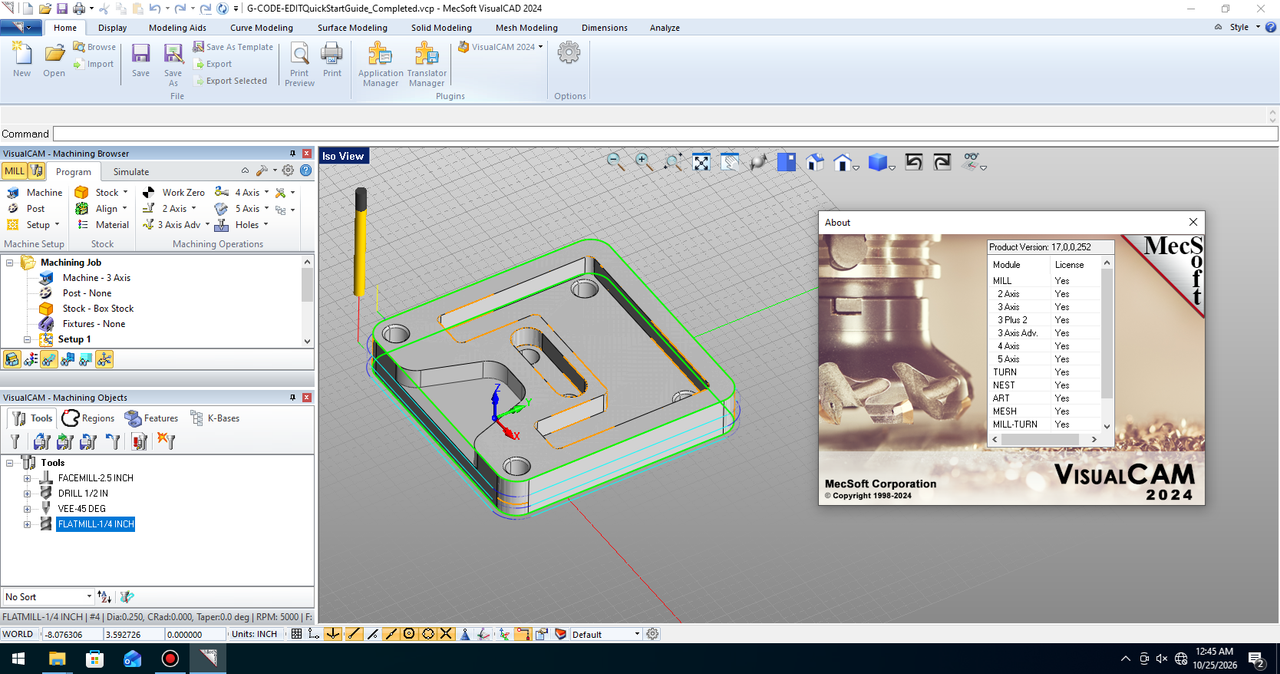Viewport: 1280px width, 674px height.
Task: Switch to the Simulate tab
Action: tap(131, 172)
